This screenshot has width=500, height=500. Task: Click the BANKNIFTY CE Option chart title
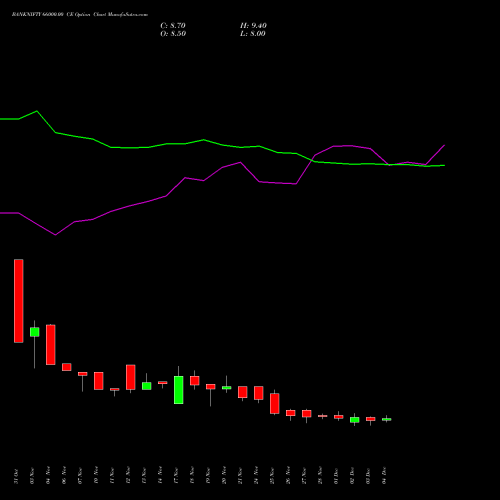(x=80, y=15)
